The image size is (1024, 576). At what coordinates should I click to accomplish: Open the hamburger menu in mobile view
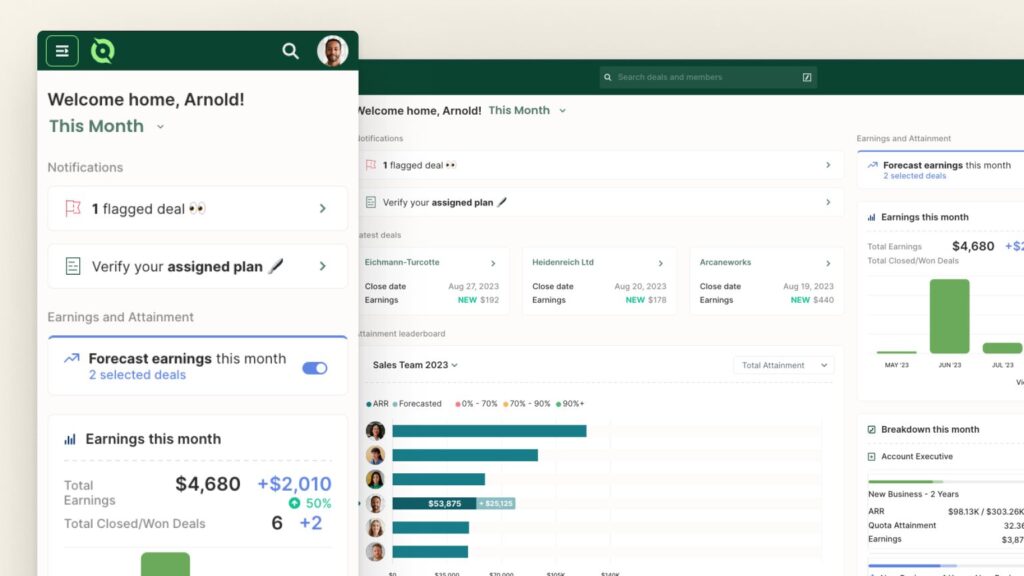tap(62, 51)
